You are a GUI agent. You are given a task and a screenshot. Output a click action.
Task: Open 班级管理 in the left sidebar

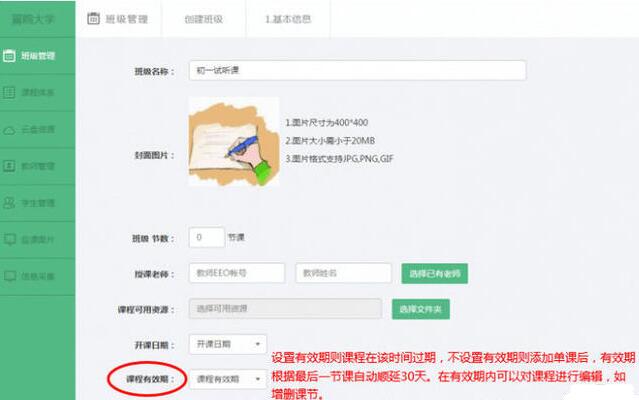tap(35, 56)
